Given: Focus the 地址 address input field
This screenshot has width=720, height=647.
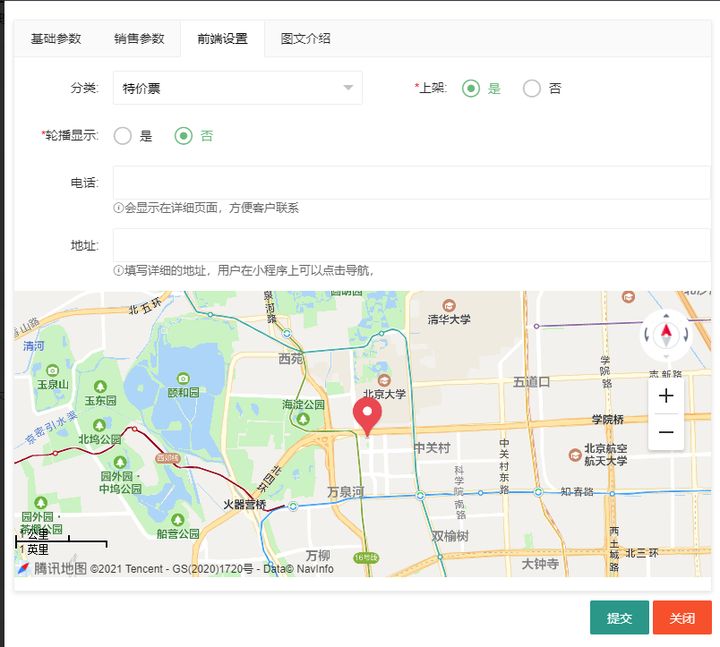Looking at the screenshot, I should pos(410,245).
